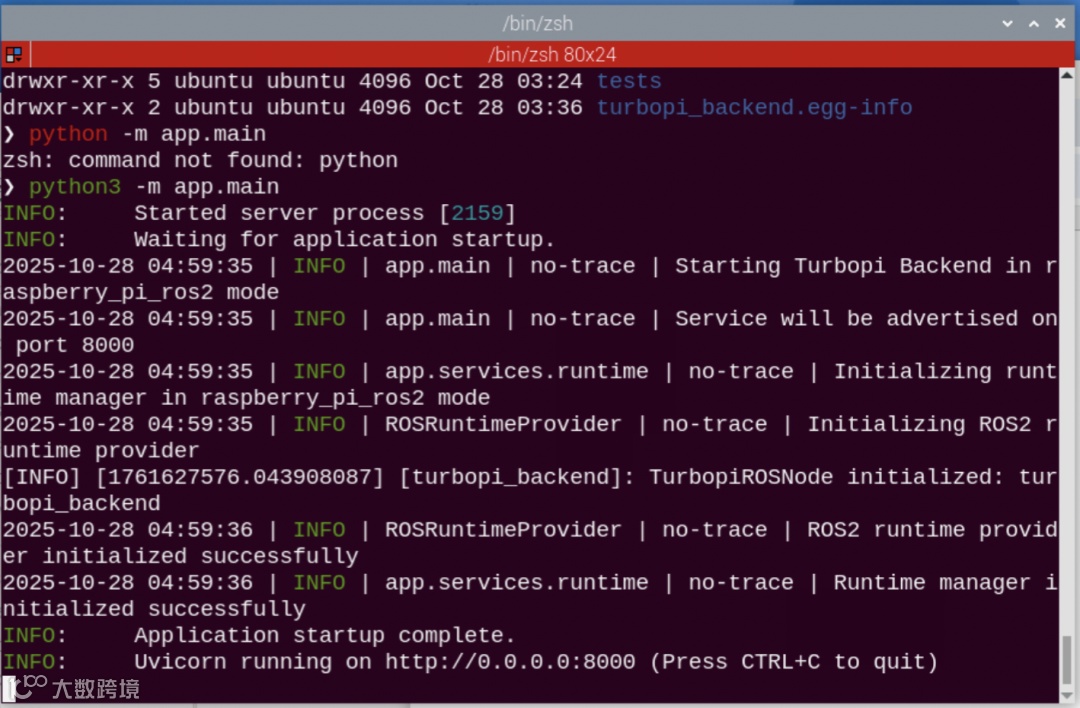
Task: Maximize the /bin/zsh terminal window
Action: pyautogui.click(x=1034, y=23)
